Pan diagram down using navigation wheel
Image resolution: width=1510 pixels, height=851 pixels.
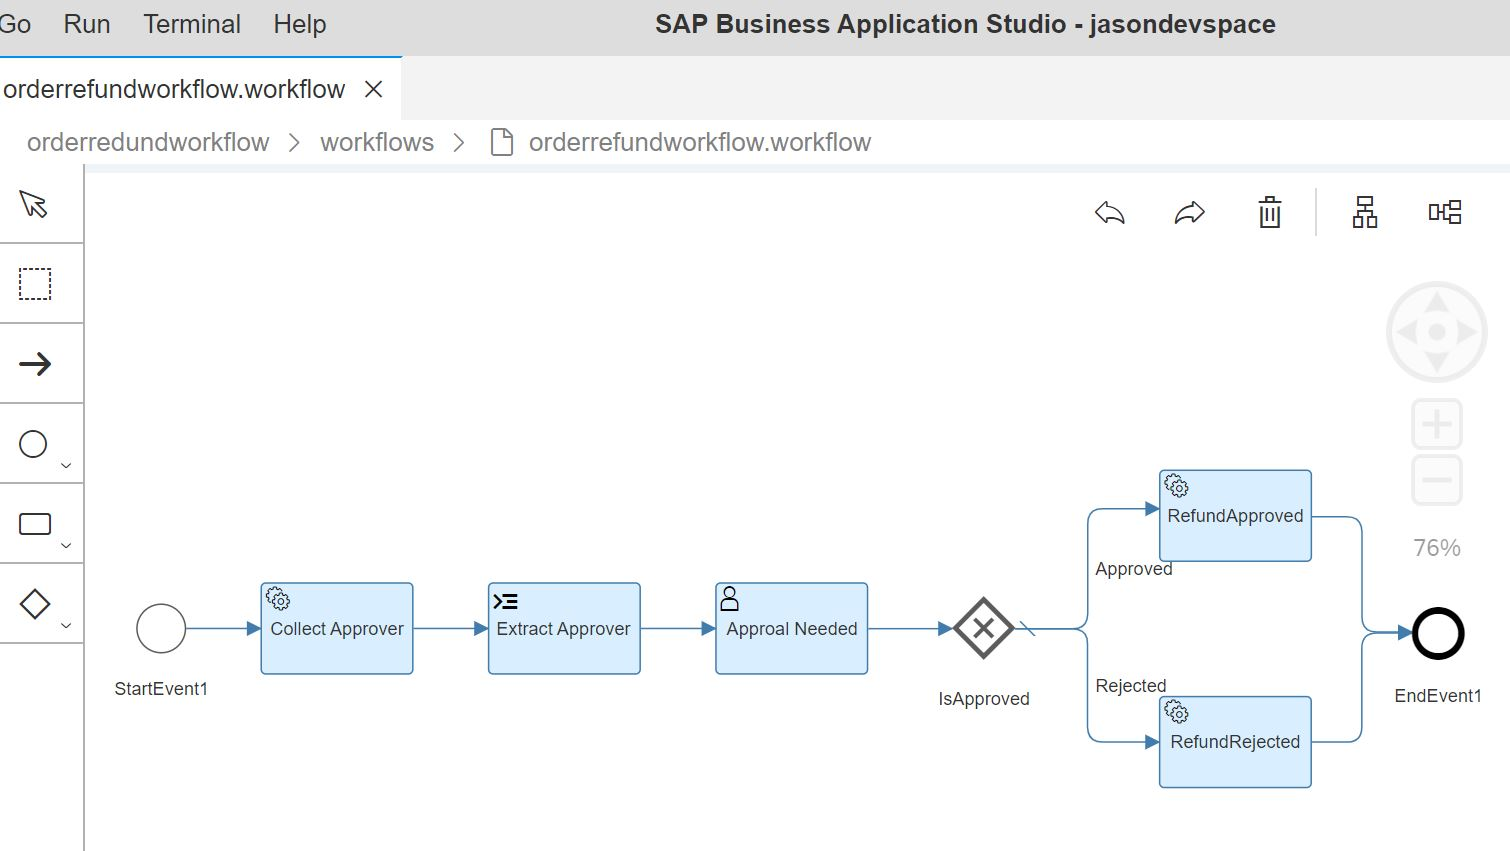[x=1437, y=362]
